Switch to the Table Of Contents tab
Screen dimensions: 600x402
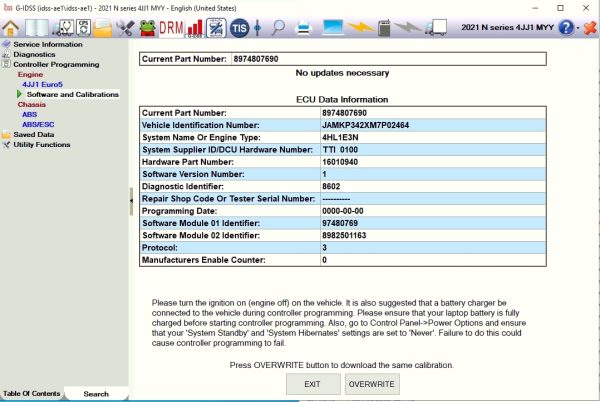[x=32, y=393]
